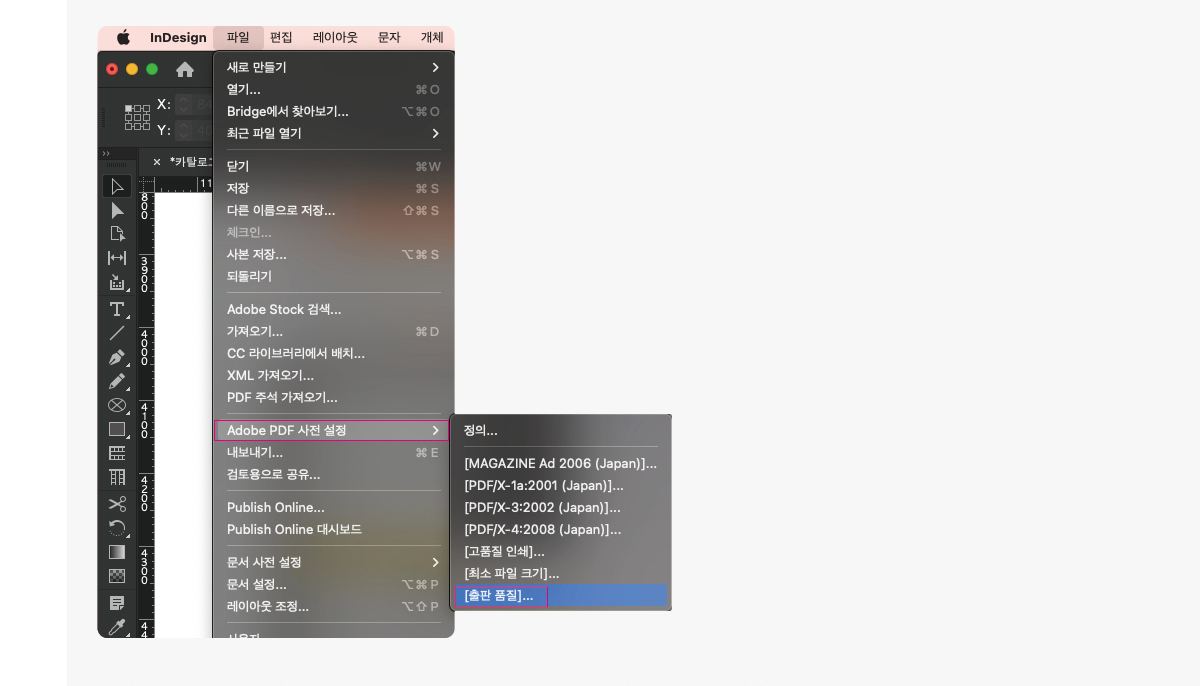This screenshot has width=1200, height=686.
Task: Click the Home screen icon
Action: [185, 69]
